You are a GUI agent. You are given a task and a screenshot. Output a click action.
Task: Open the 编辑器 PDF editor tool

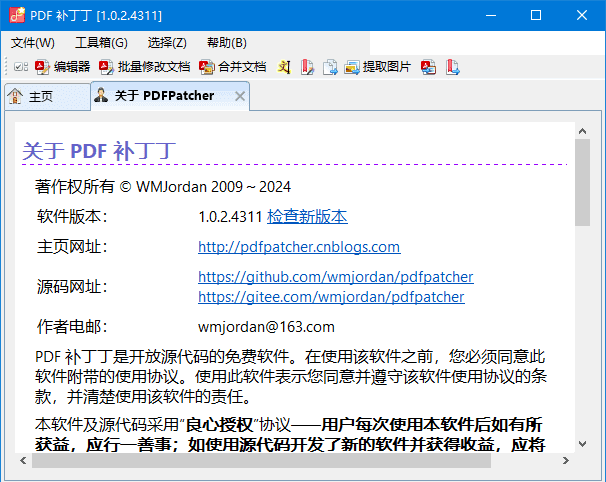click(62, 67)
